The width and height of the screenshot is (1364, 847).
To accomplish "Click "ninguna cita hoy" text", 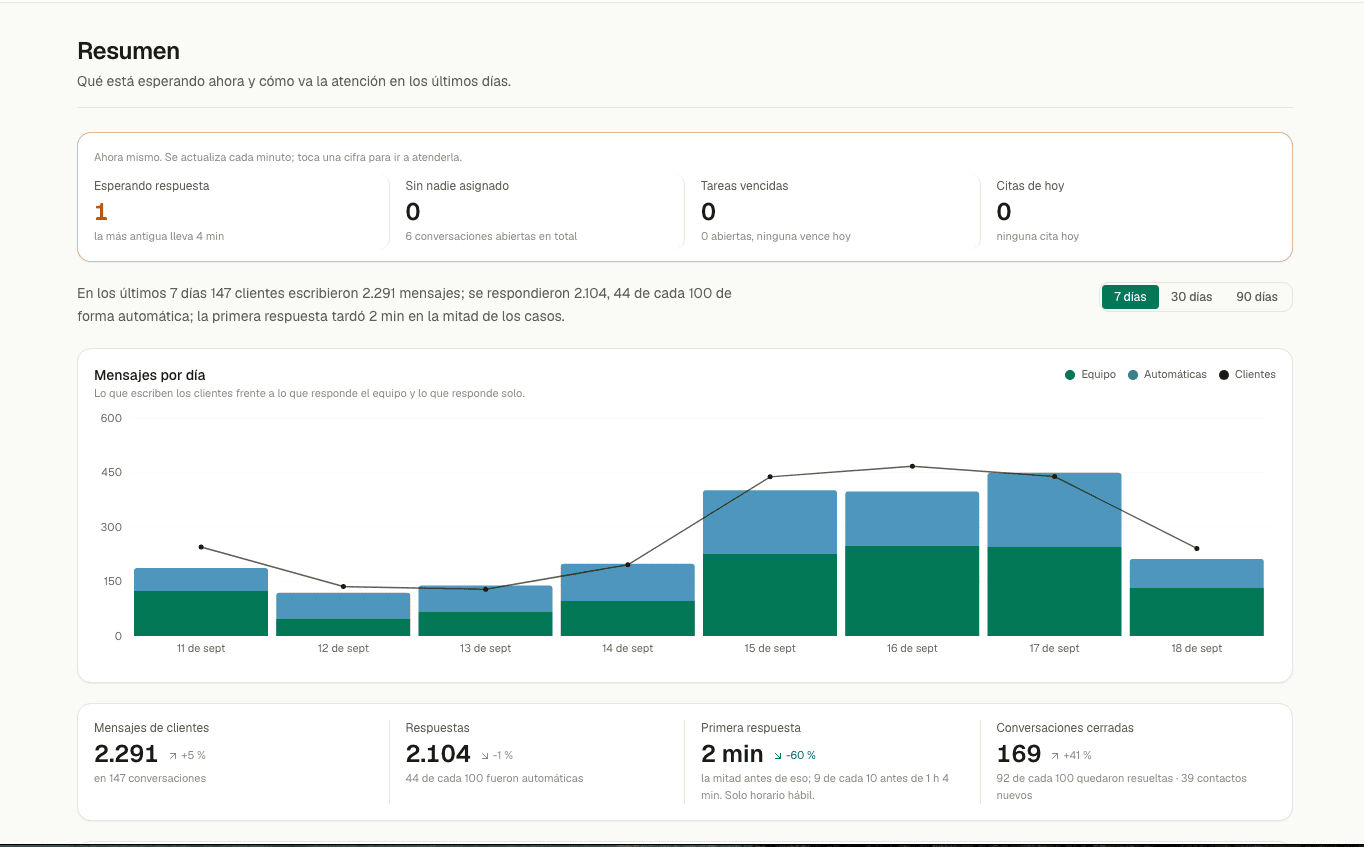I will click(x=1037, y=236).
